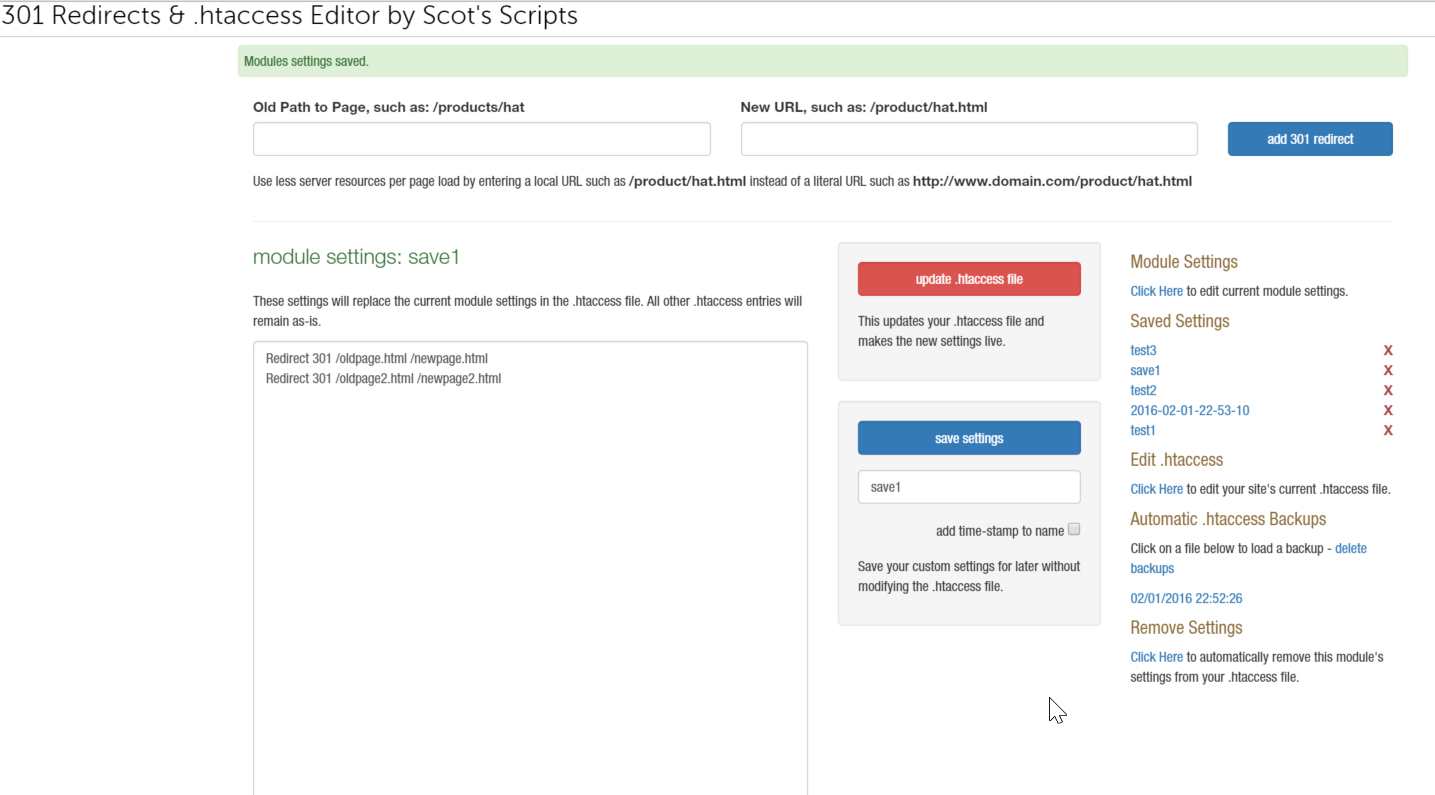Remove the test1 saved setting
Viewport: 1435px width, 795px height.
coord(1387,431)
